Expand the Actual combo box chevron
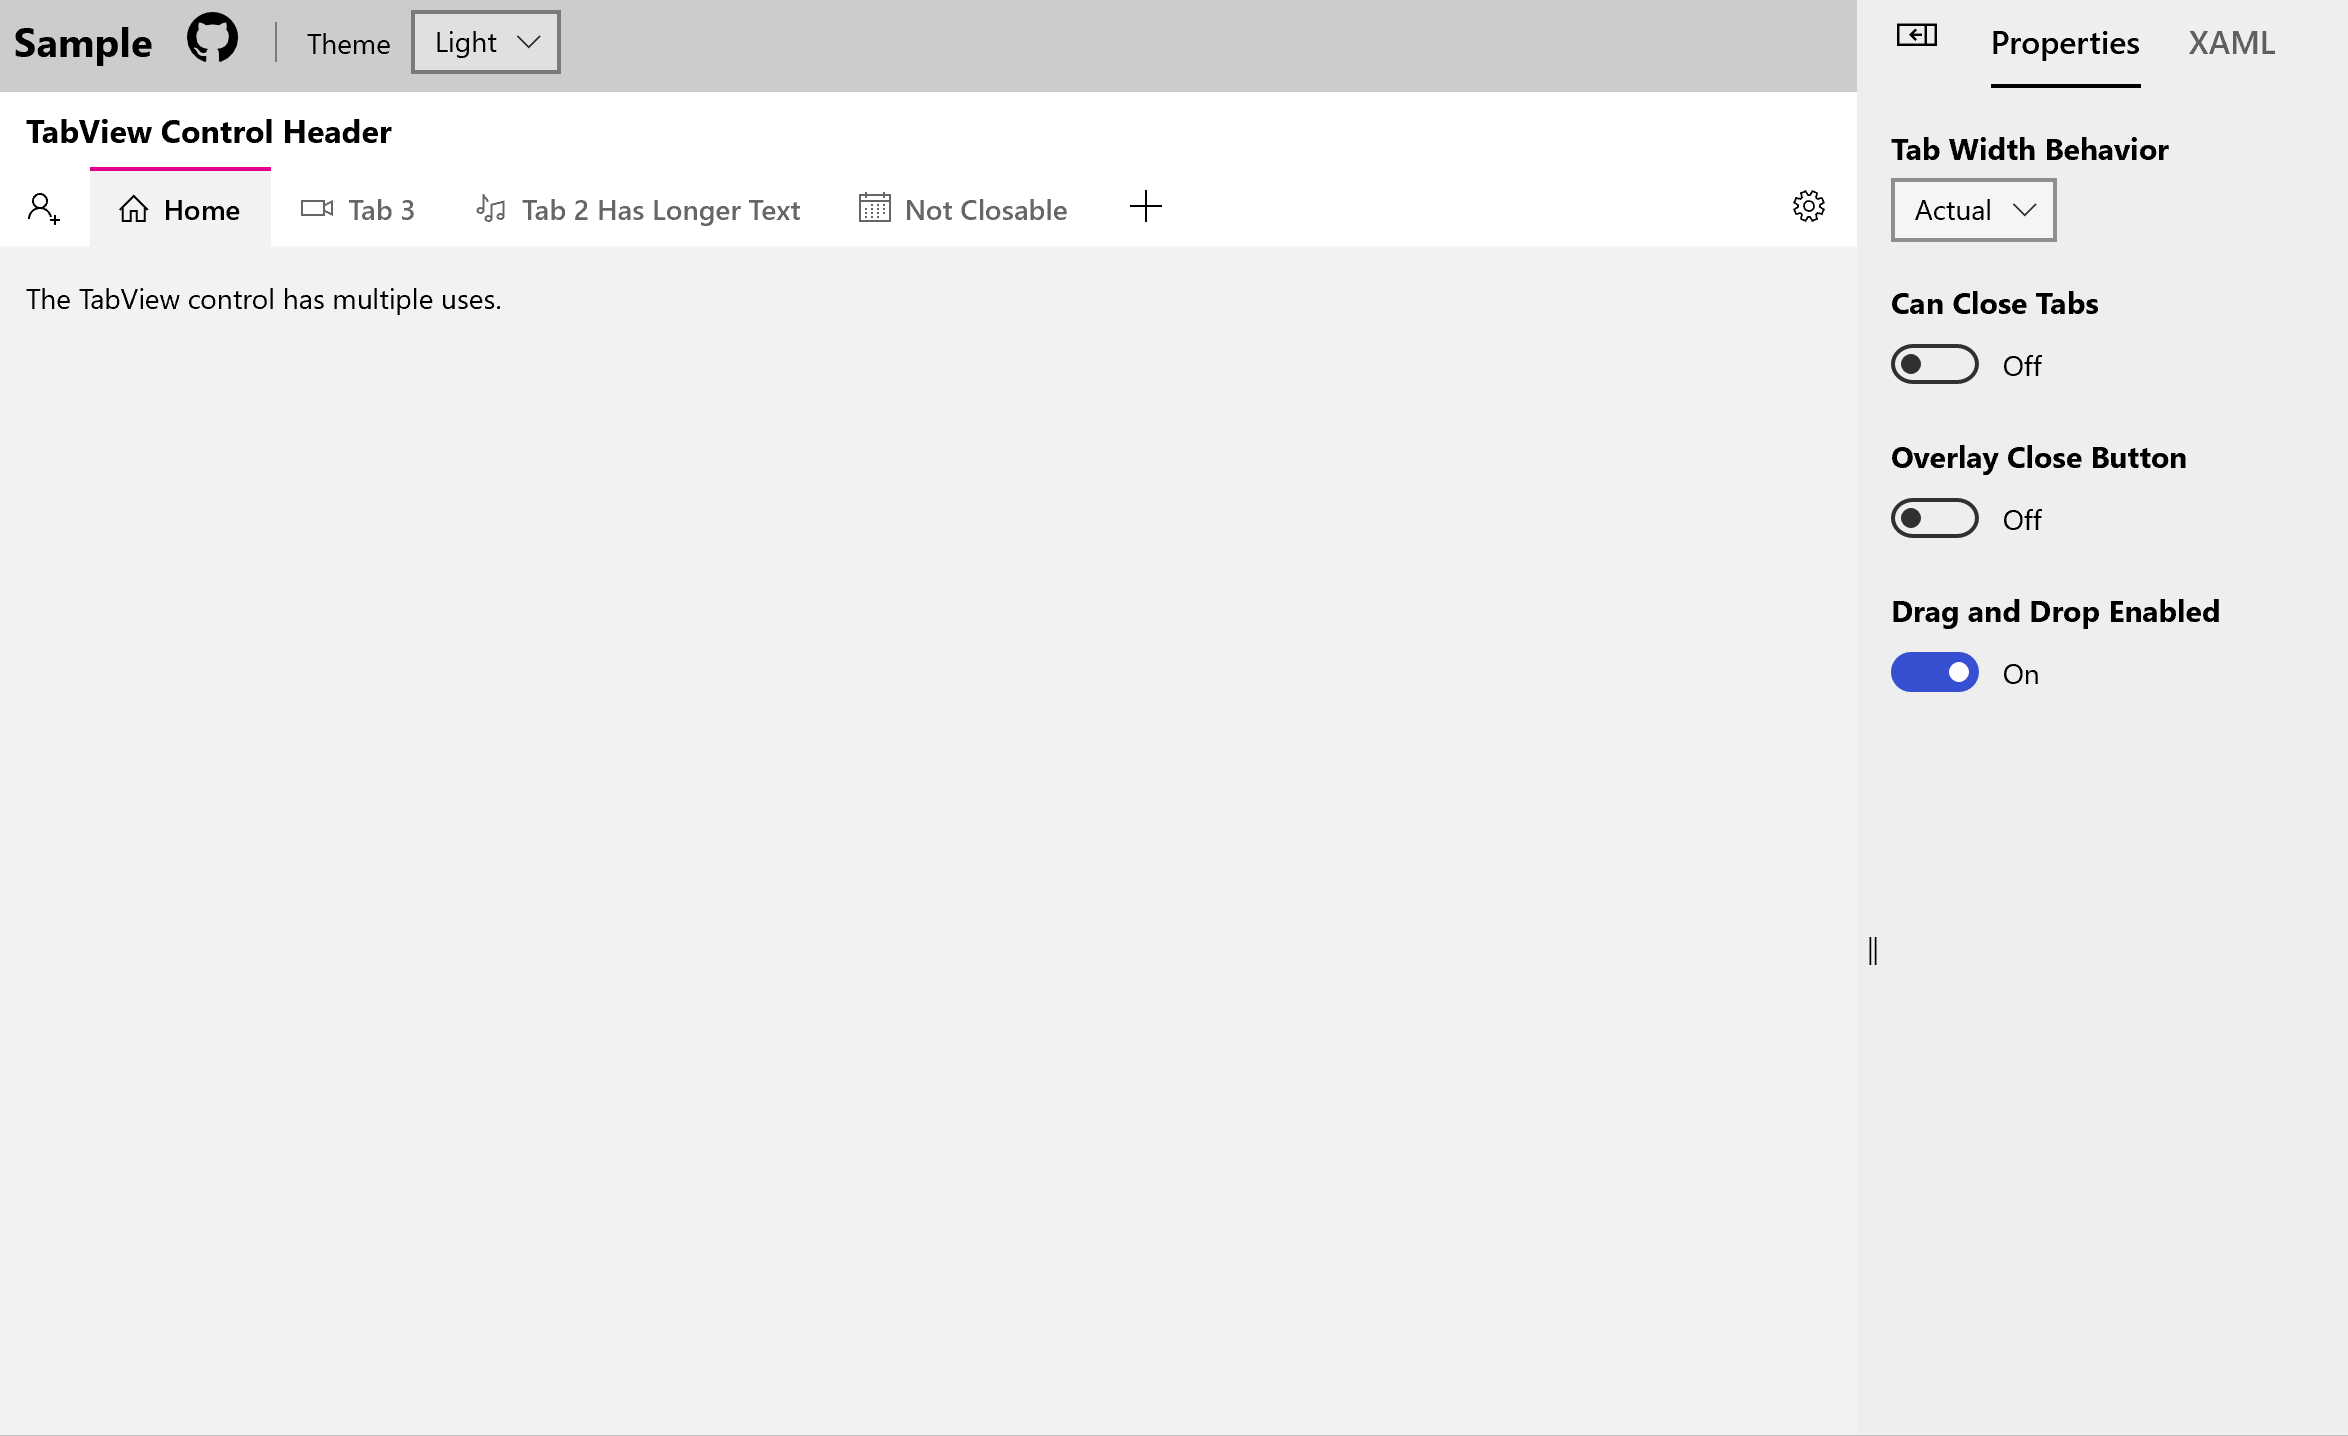 [x=2026, y=209]
